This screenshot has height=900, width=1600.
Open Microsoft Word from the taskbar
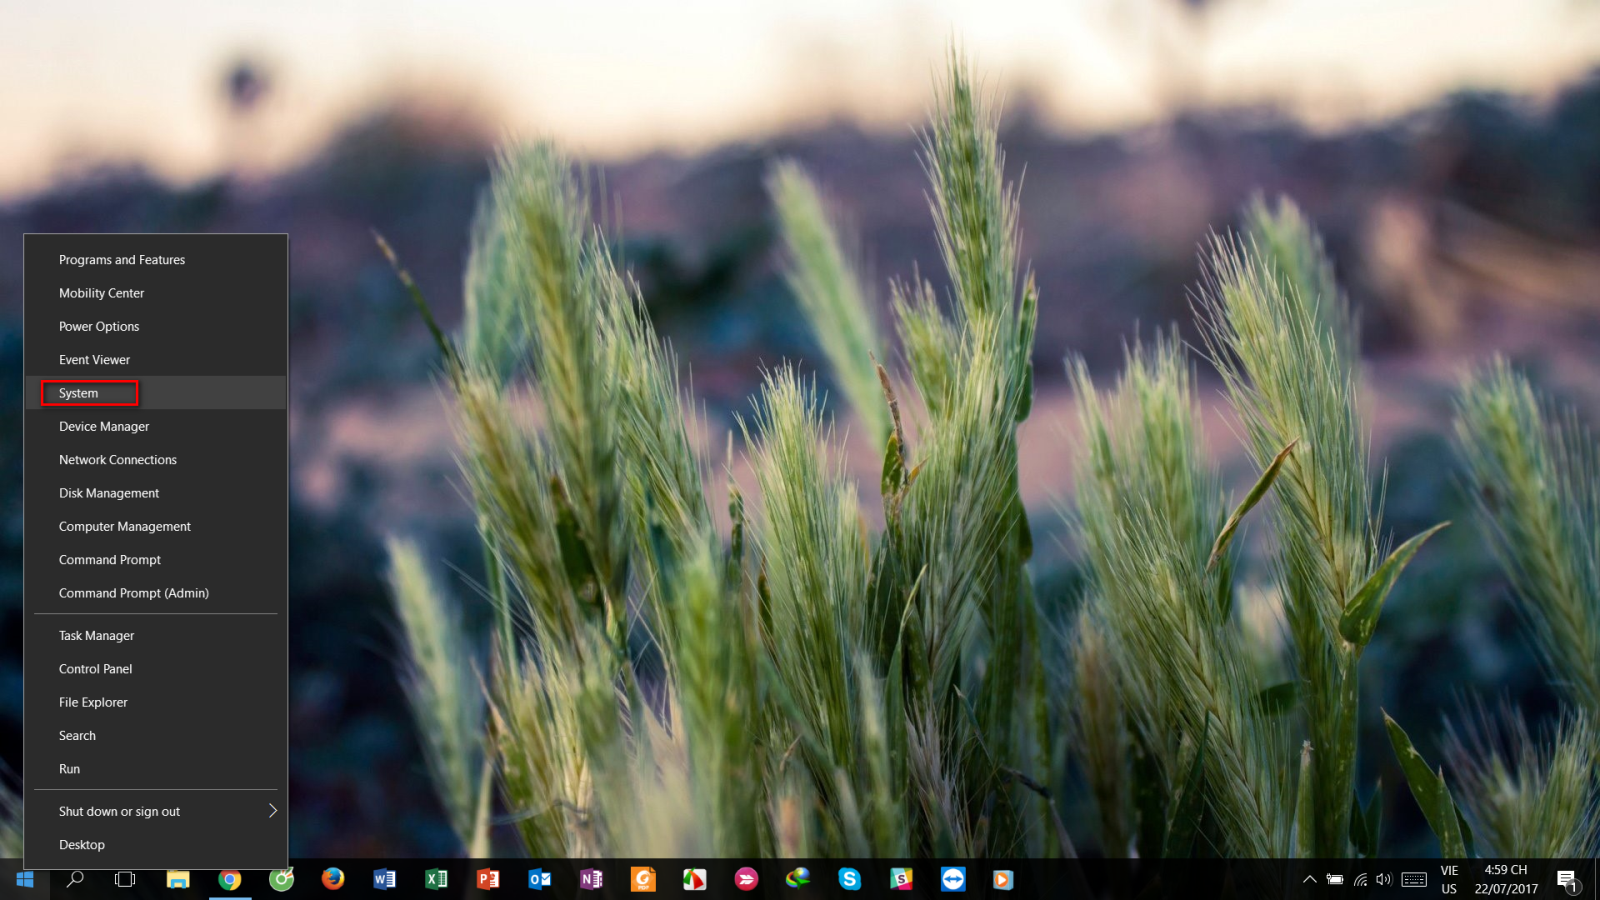coord(384,880)
